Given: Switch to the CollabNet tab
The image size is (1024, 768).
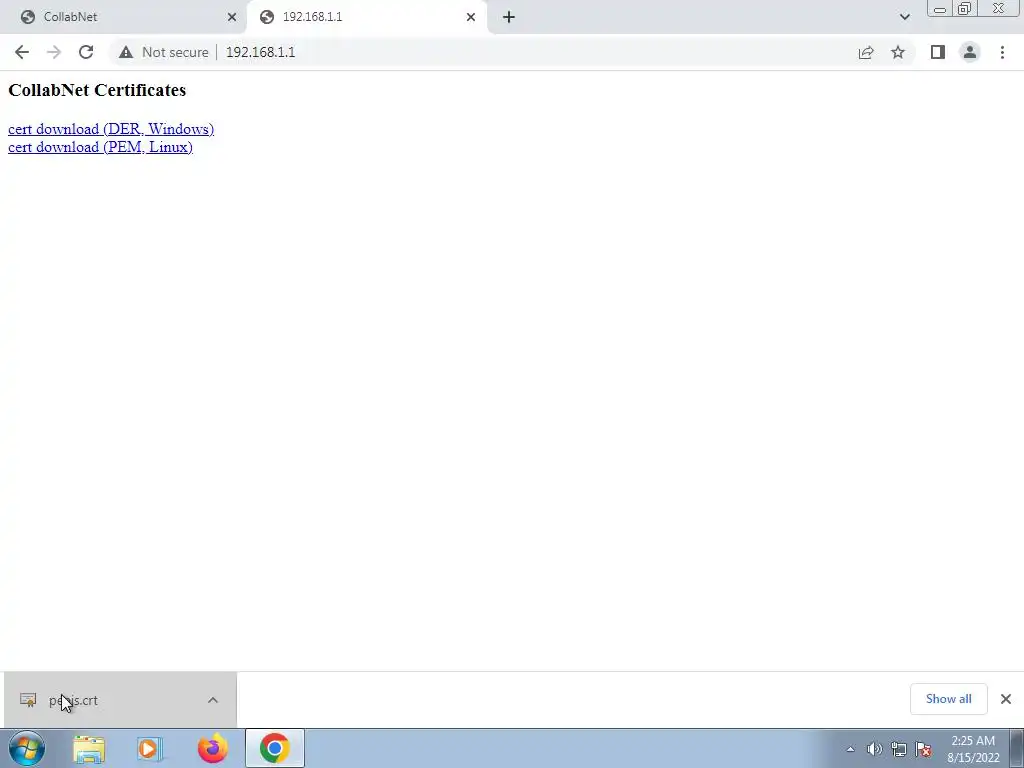Looking at the screenshot, I should point(123,17).
